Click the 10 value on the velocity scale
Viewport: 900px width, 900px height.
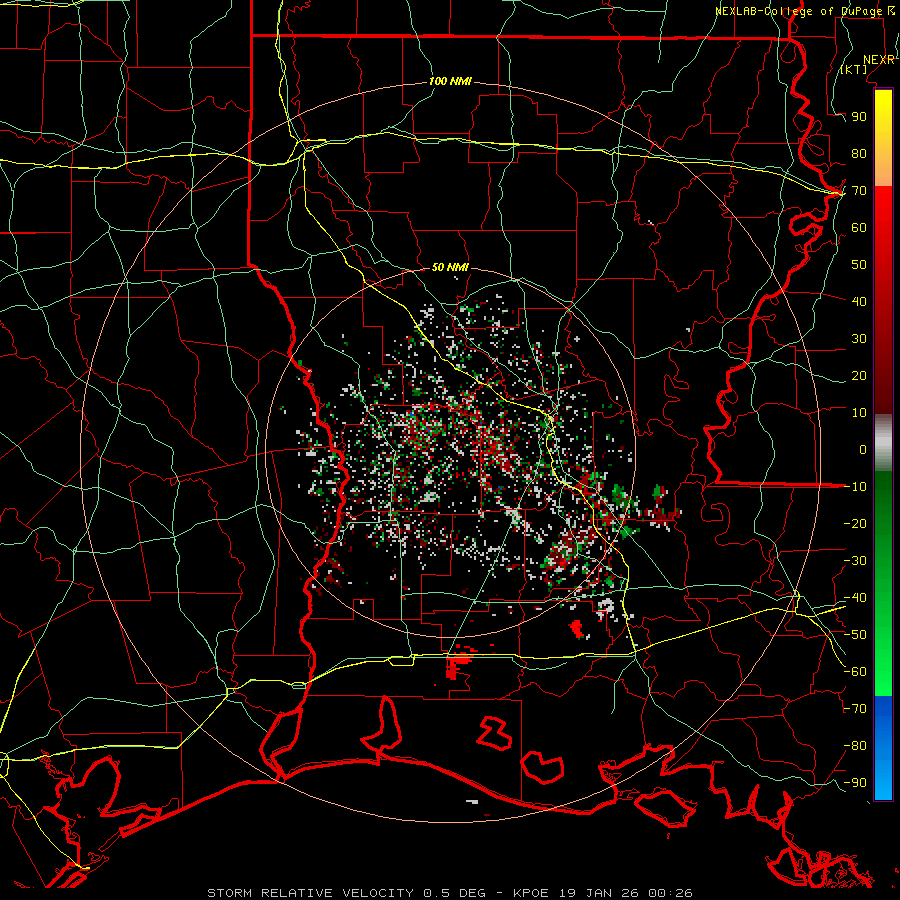(x=859, y=412)
